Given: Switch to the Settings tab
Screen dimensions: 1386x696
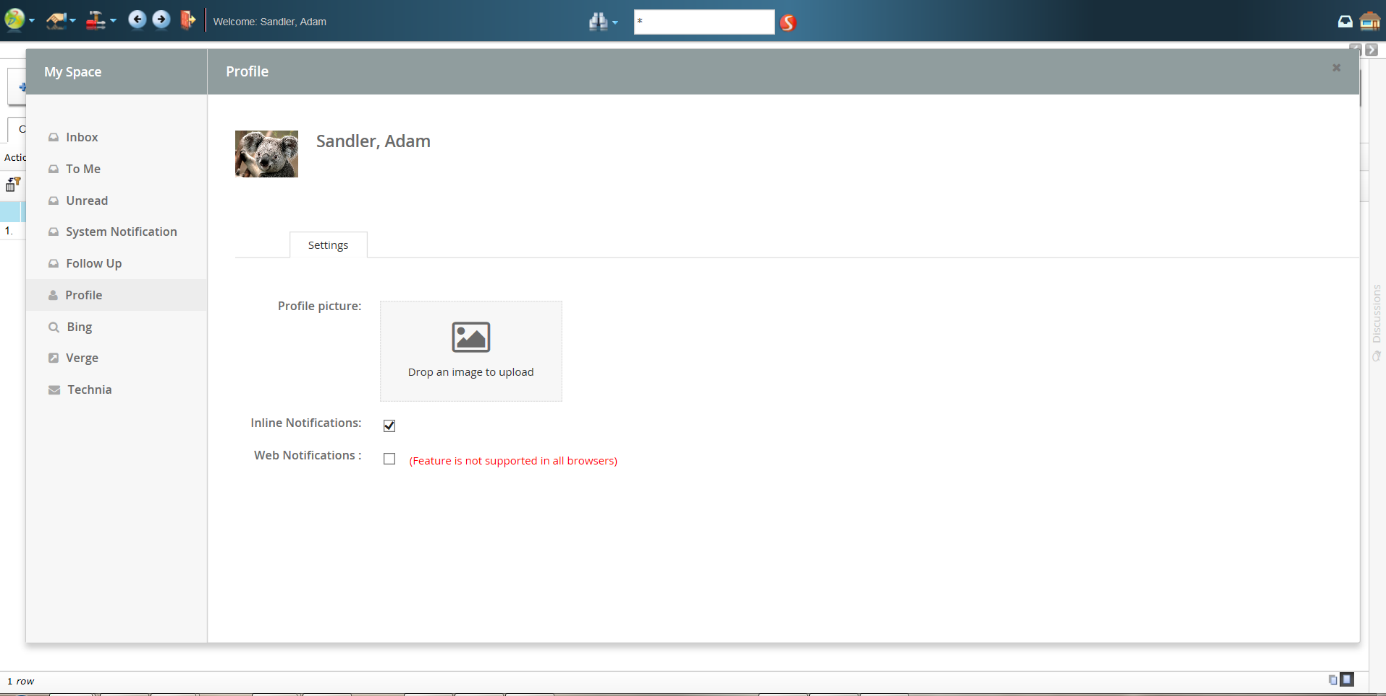Looking at the screenshot, I should pos(328,245).
